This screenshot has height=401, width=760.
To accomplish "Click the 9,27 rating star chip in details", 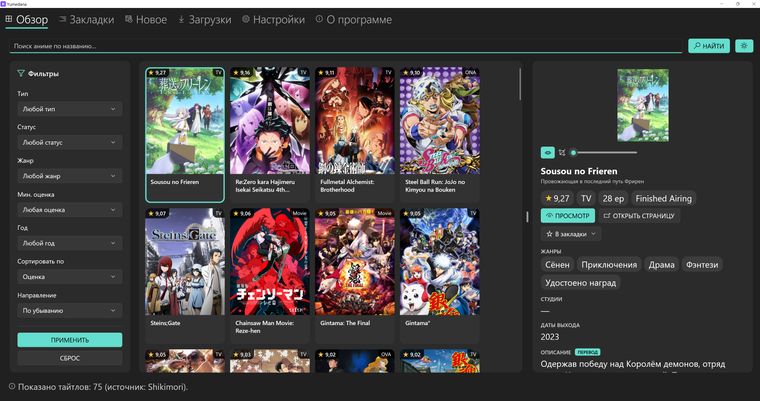I will (557, 198).
